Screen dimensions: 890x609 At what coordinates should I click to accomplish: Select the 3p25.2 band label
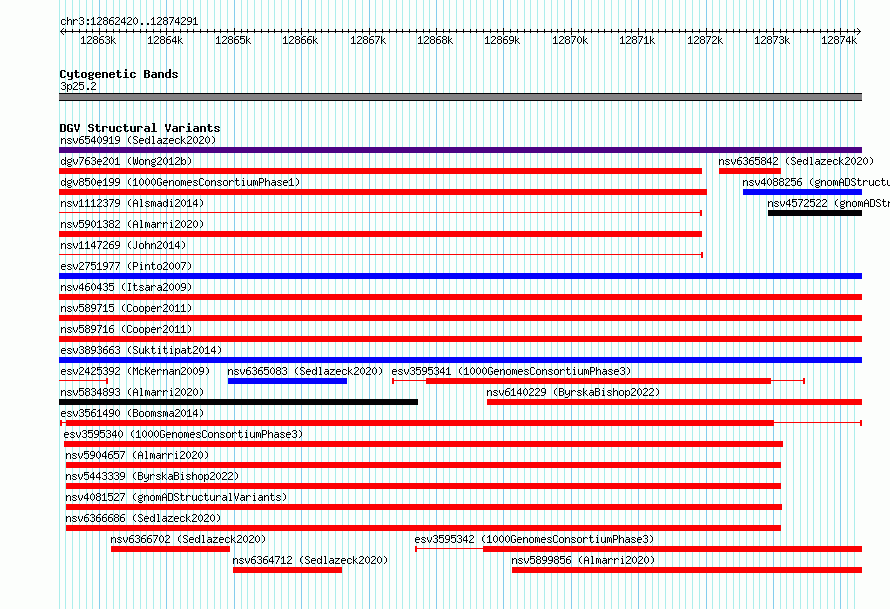pos(78,86)
